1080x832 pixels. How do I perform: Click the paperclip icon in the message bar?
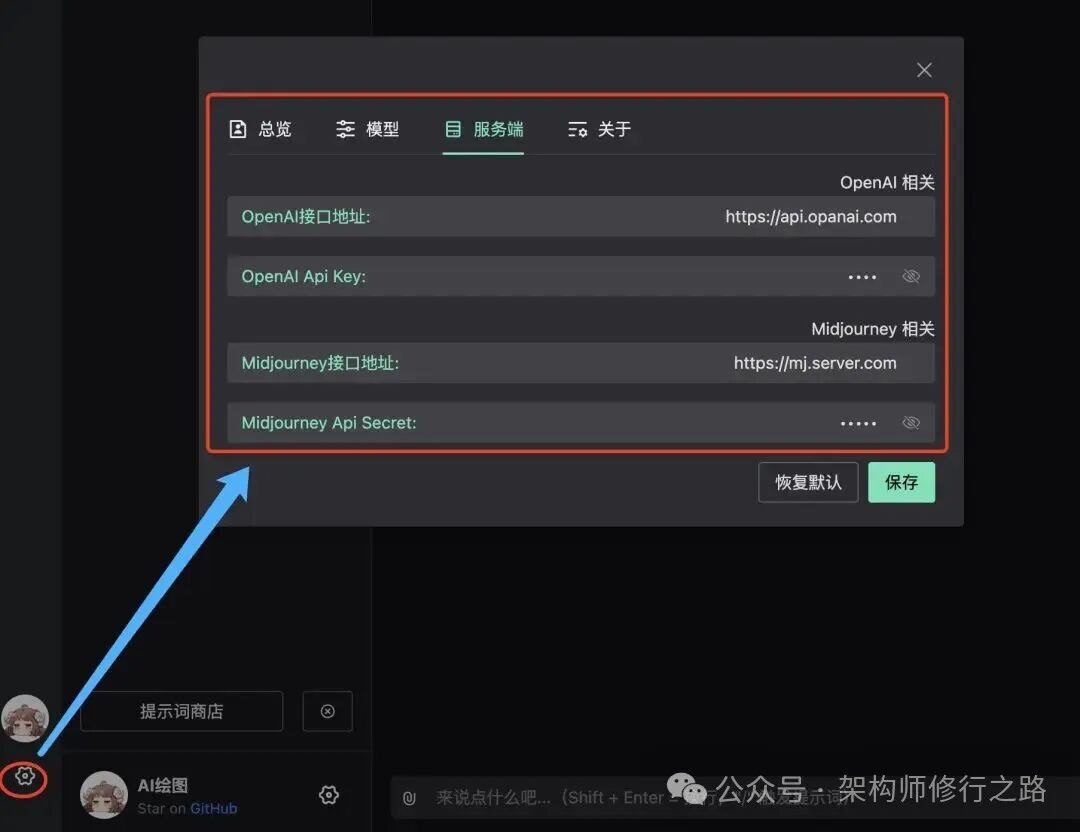tap(408, 797)
